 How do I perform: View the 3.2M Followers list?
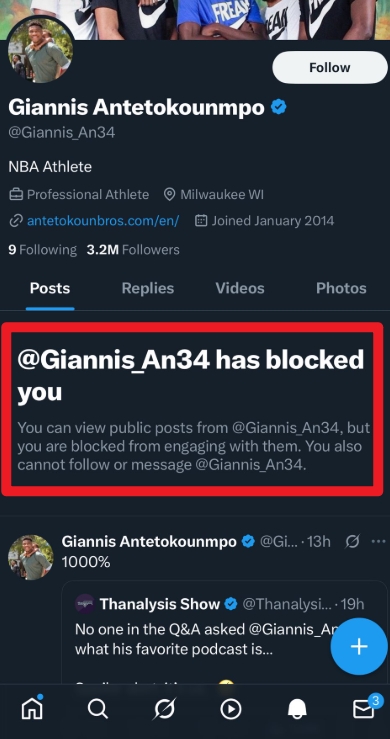coord(133,250)
